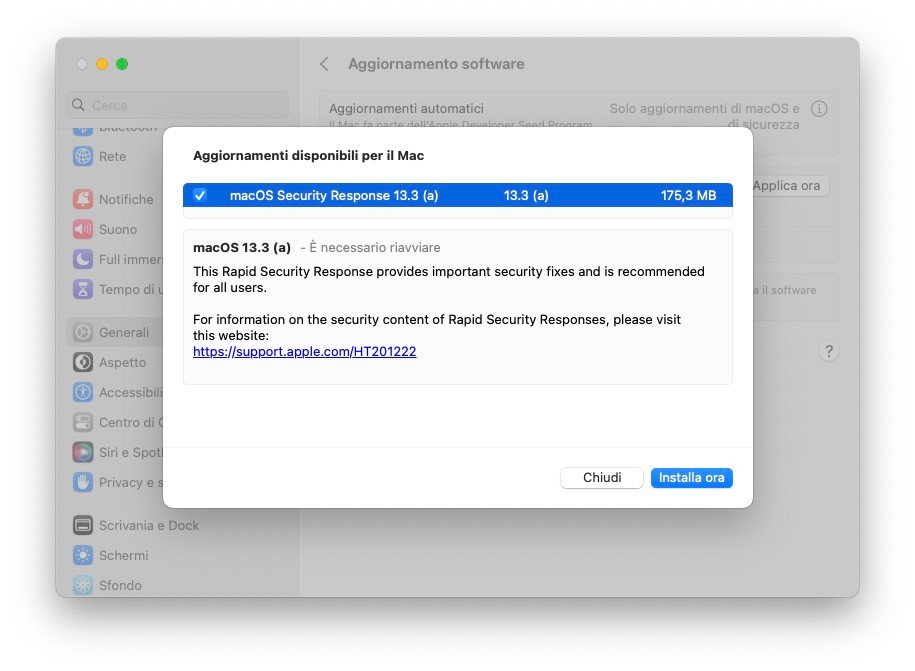Click Applica ora button behind dialog
Image resolution: width=915 pixels, height=671 pixels.
(790, 186)
